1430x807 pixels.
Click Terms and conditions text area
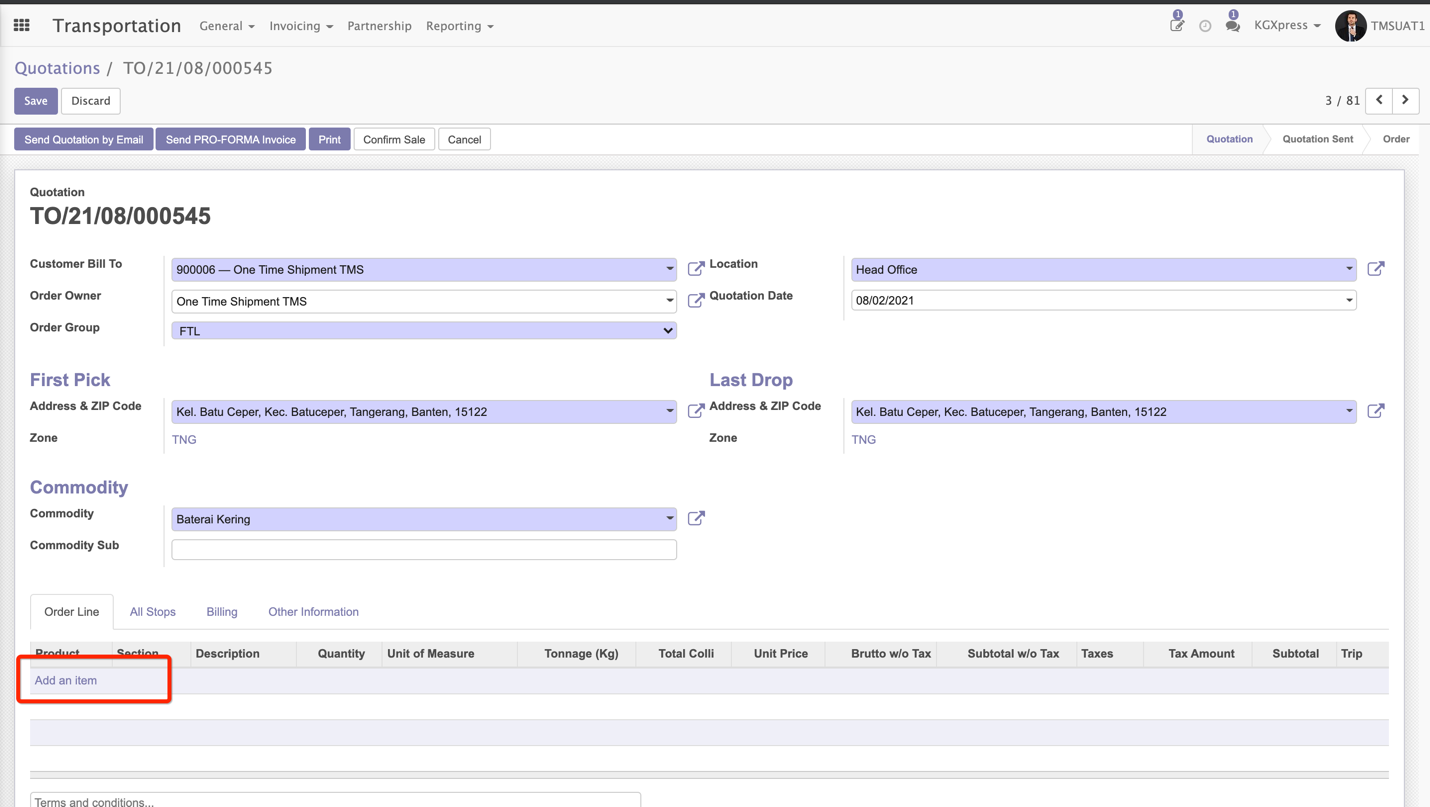click(x=335, y=800)
